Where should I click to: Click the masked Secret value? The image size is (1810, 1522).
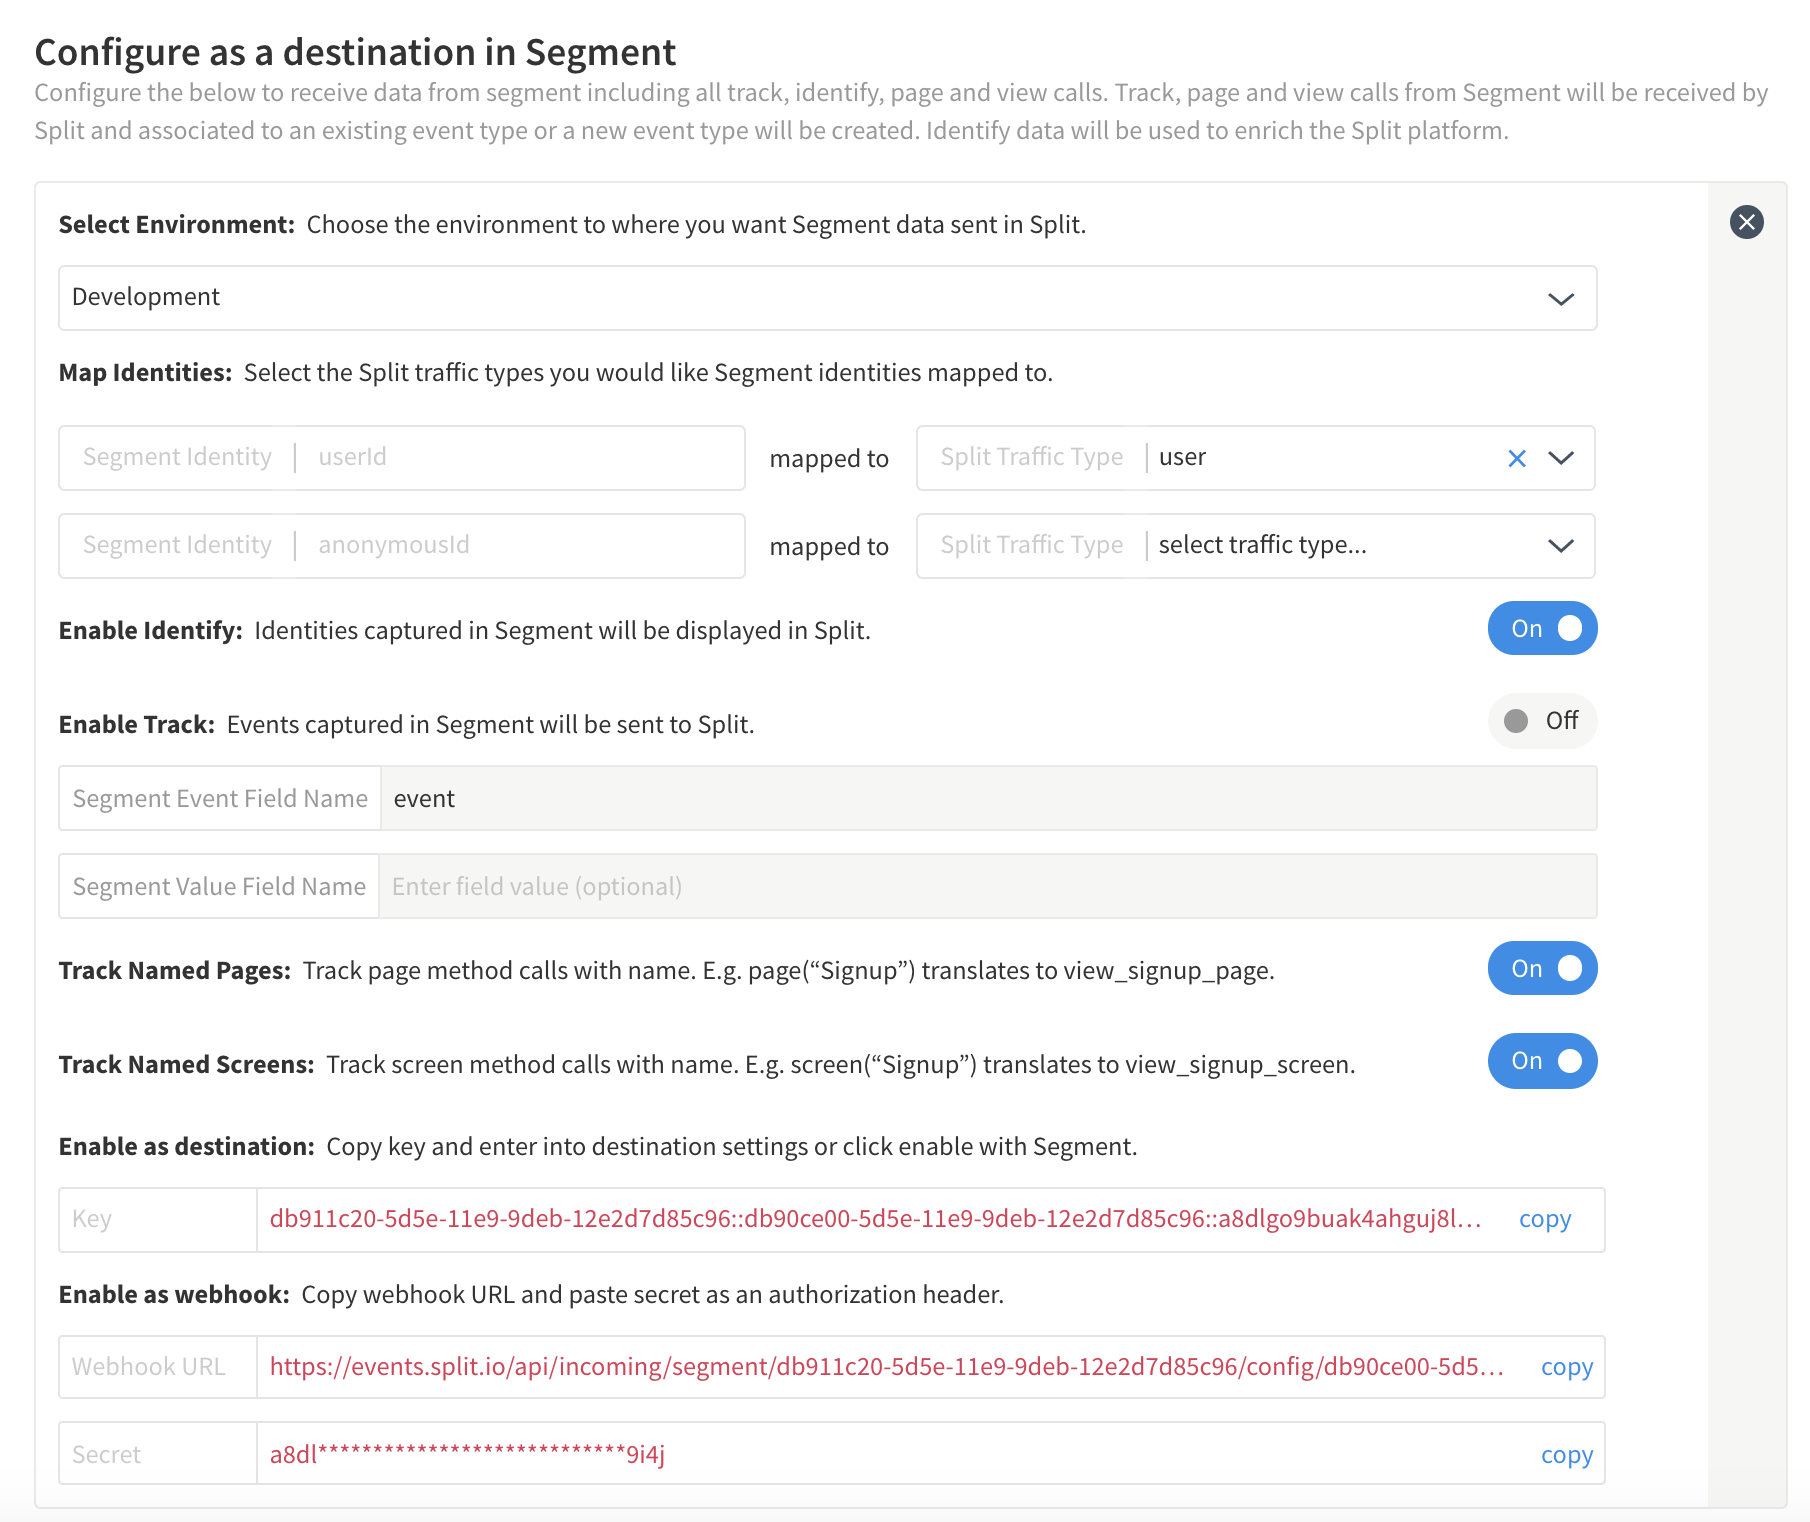pyautogui.click(x=467, y=1455)
